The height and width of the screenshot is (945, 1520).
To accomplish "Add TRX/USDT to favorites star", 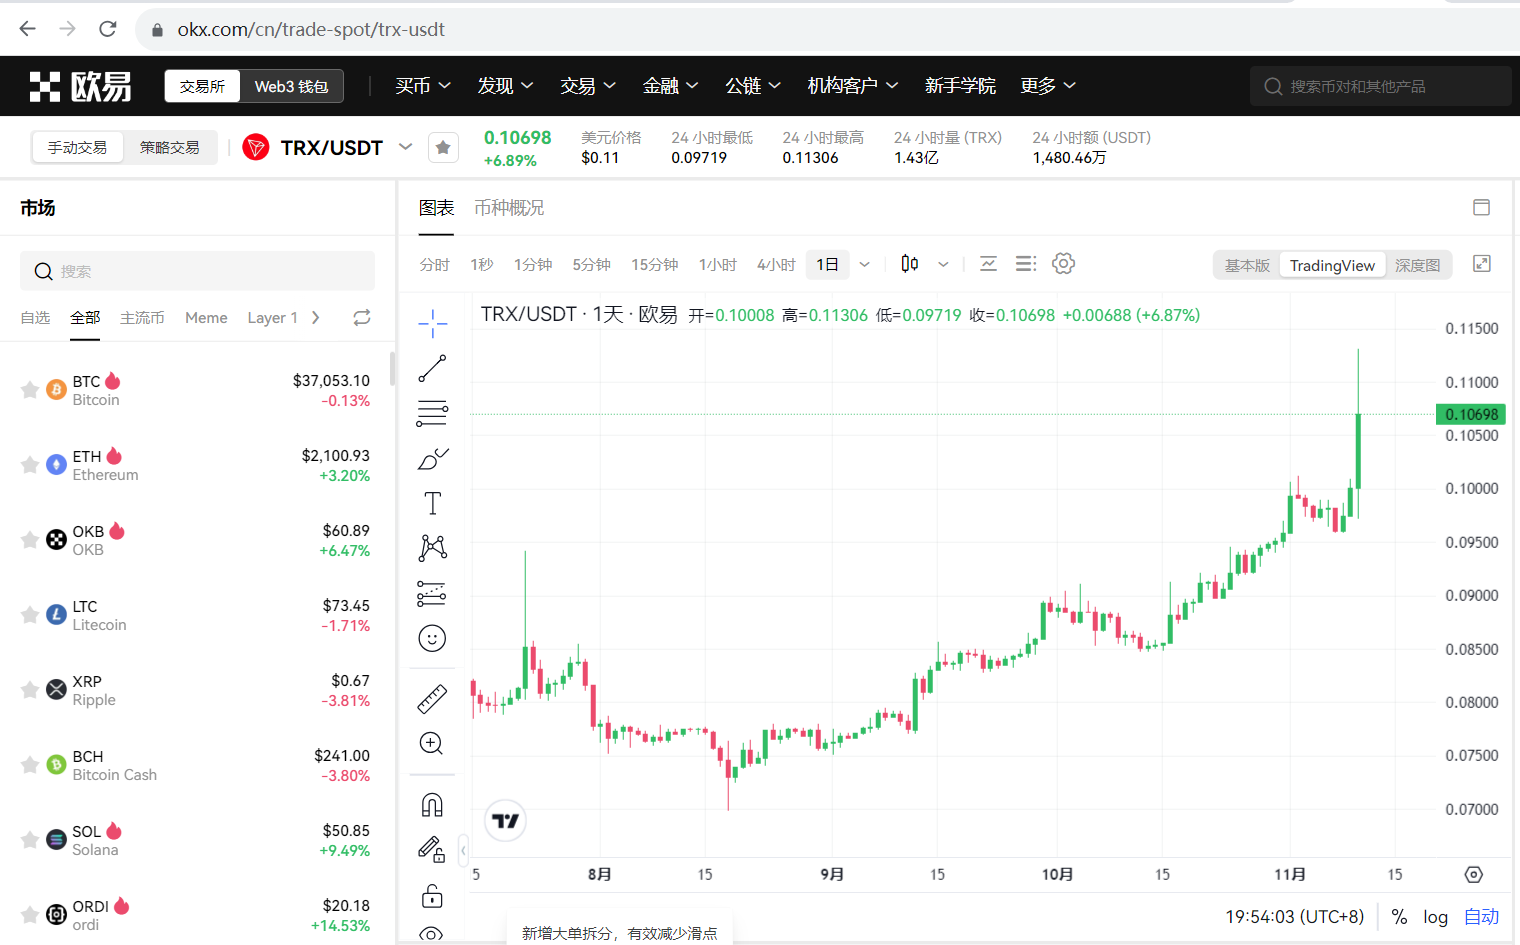I will pos(443,148).
